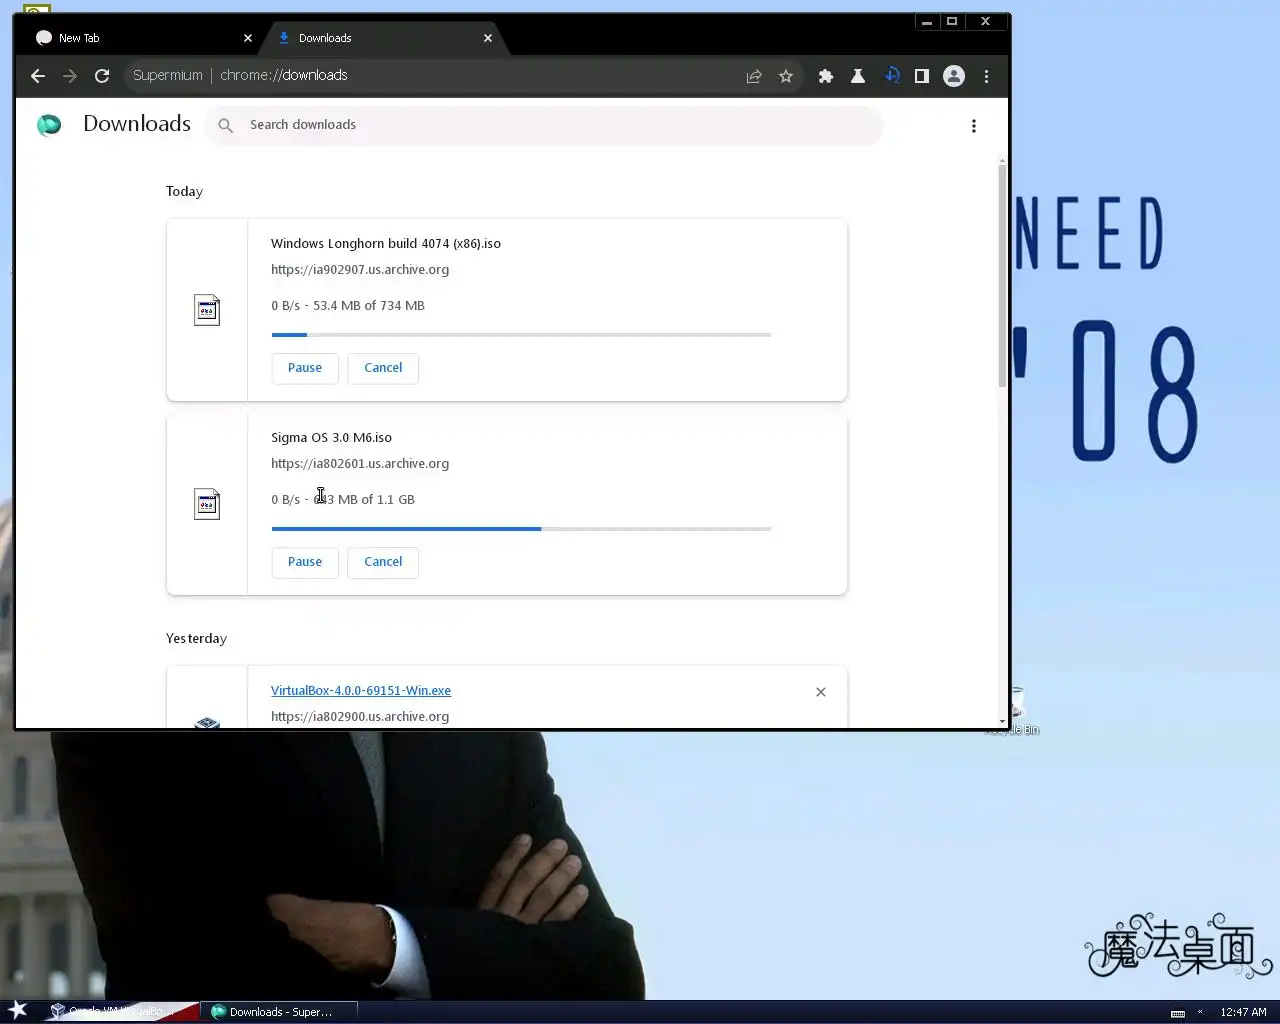Expand the hidden tray icons chevron
1280x1024 pixels.
tap(1200, 1012)
